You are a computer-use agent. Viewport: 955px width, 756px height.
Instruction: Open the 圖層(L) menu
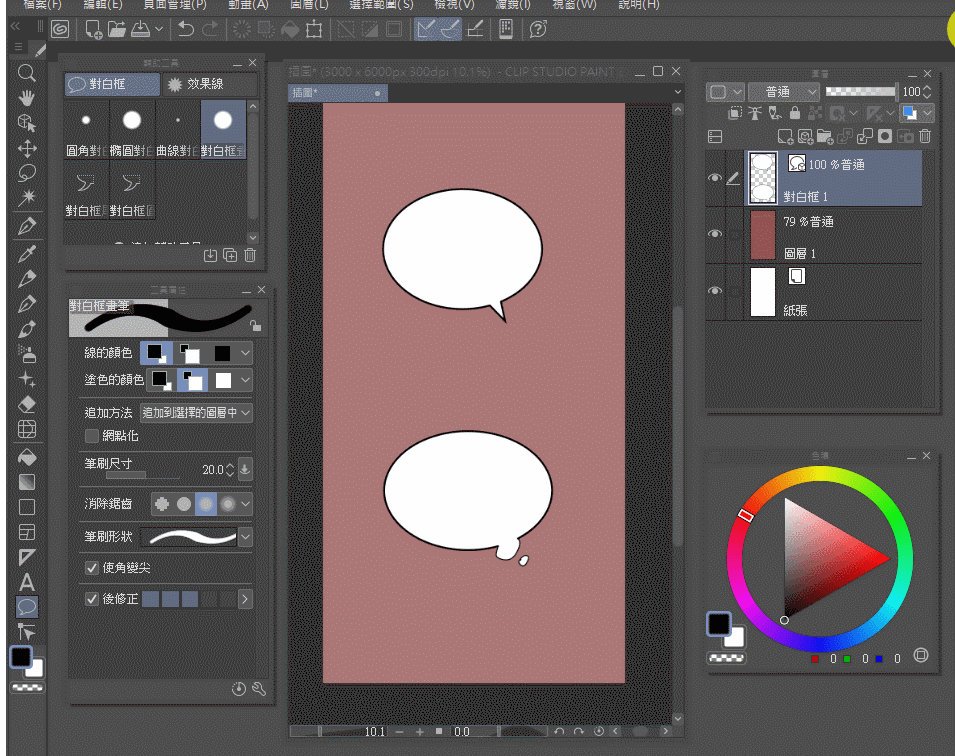(308, 5)
